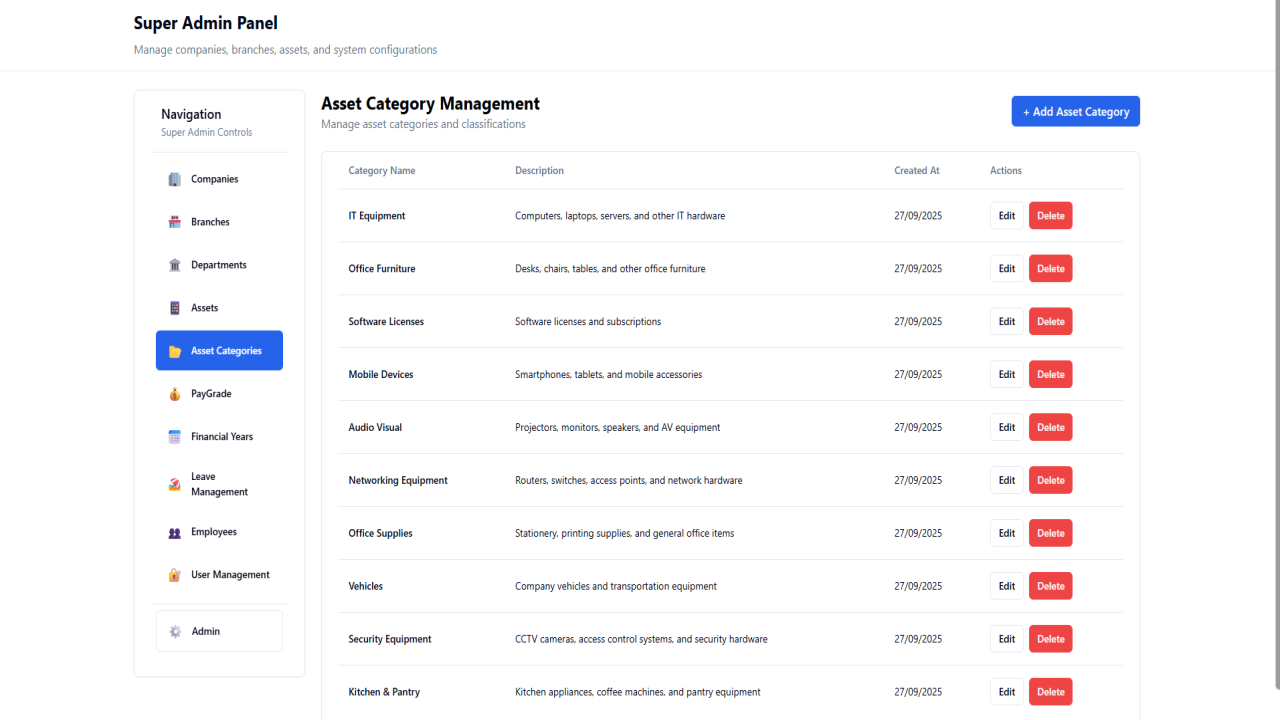
Task: Delete the IT Equipment category
Action: [1050, 216]
